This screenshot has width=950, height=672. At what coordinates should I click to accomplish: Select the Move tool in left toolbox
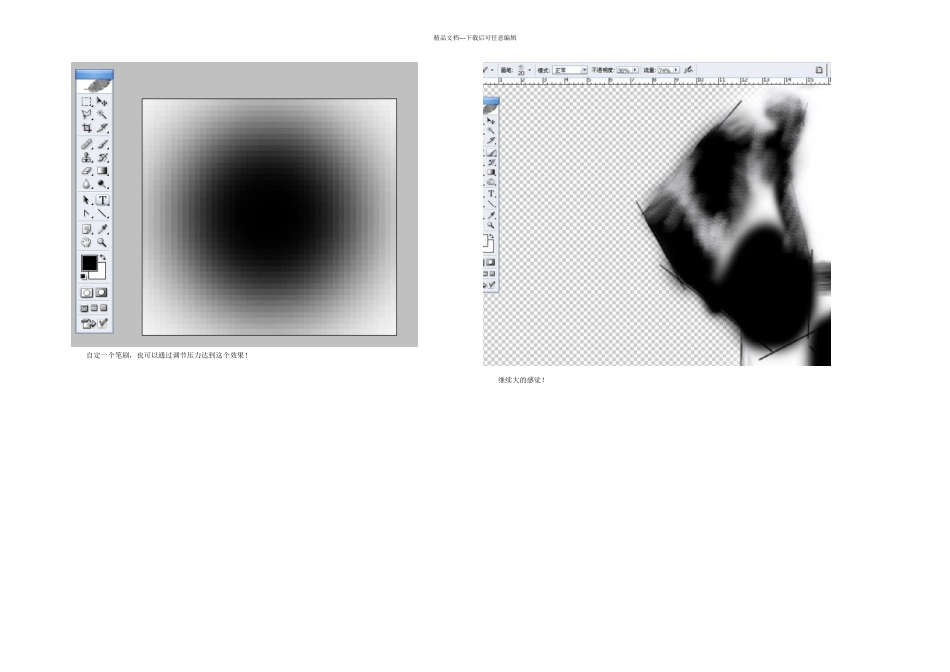tap(102, 102)
